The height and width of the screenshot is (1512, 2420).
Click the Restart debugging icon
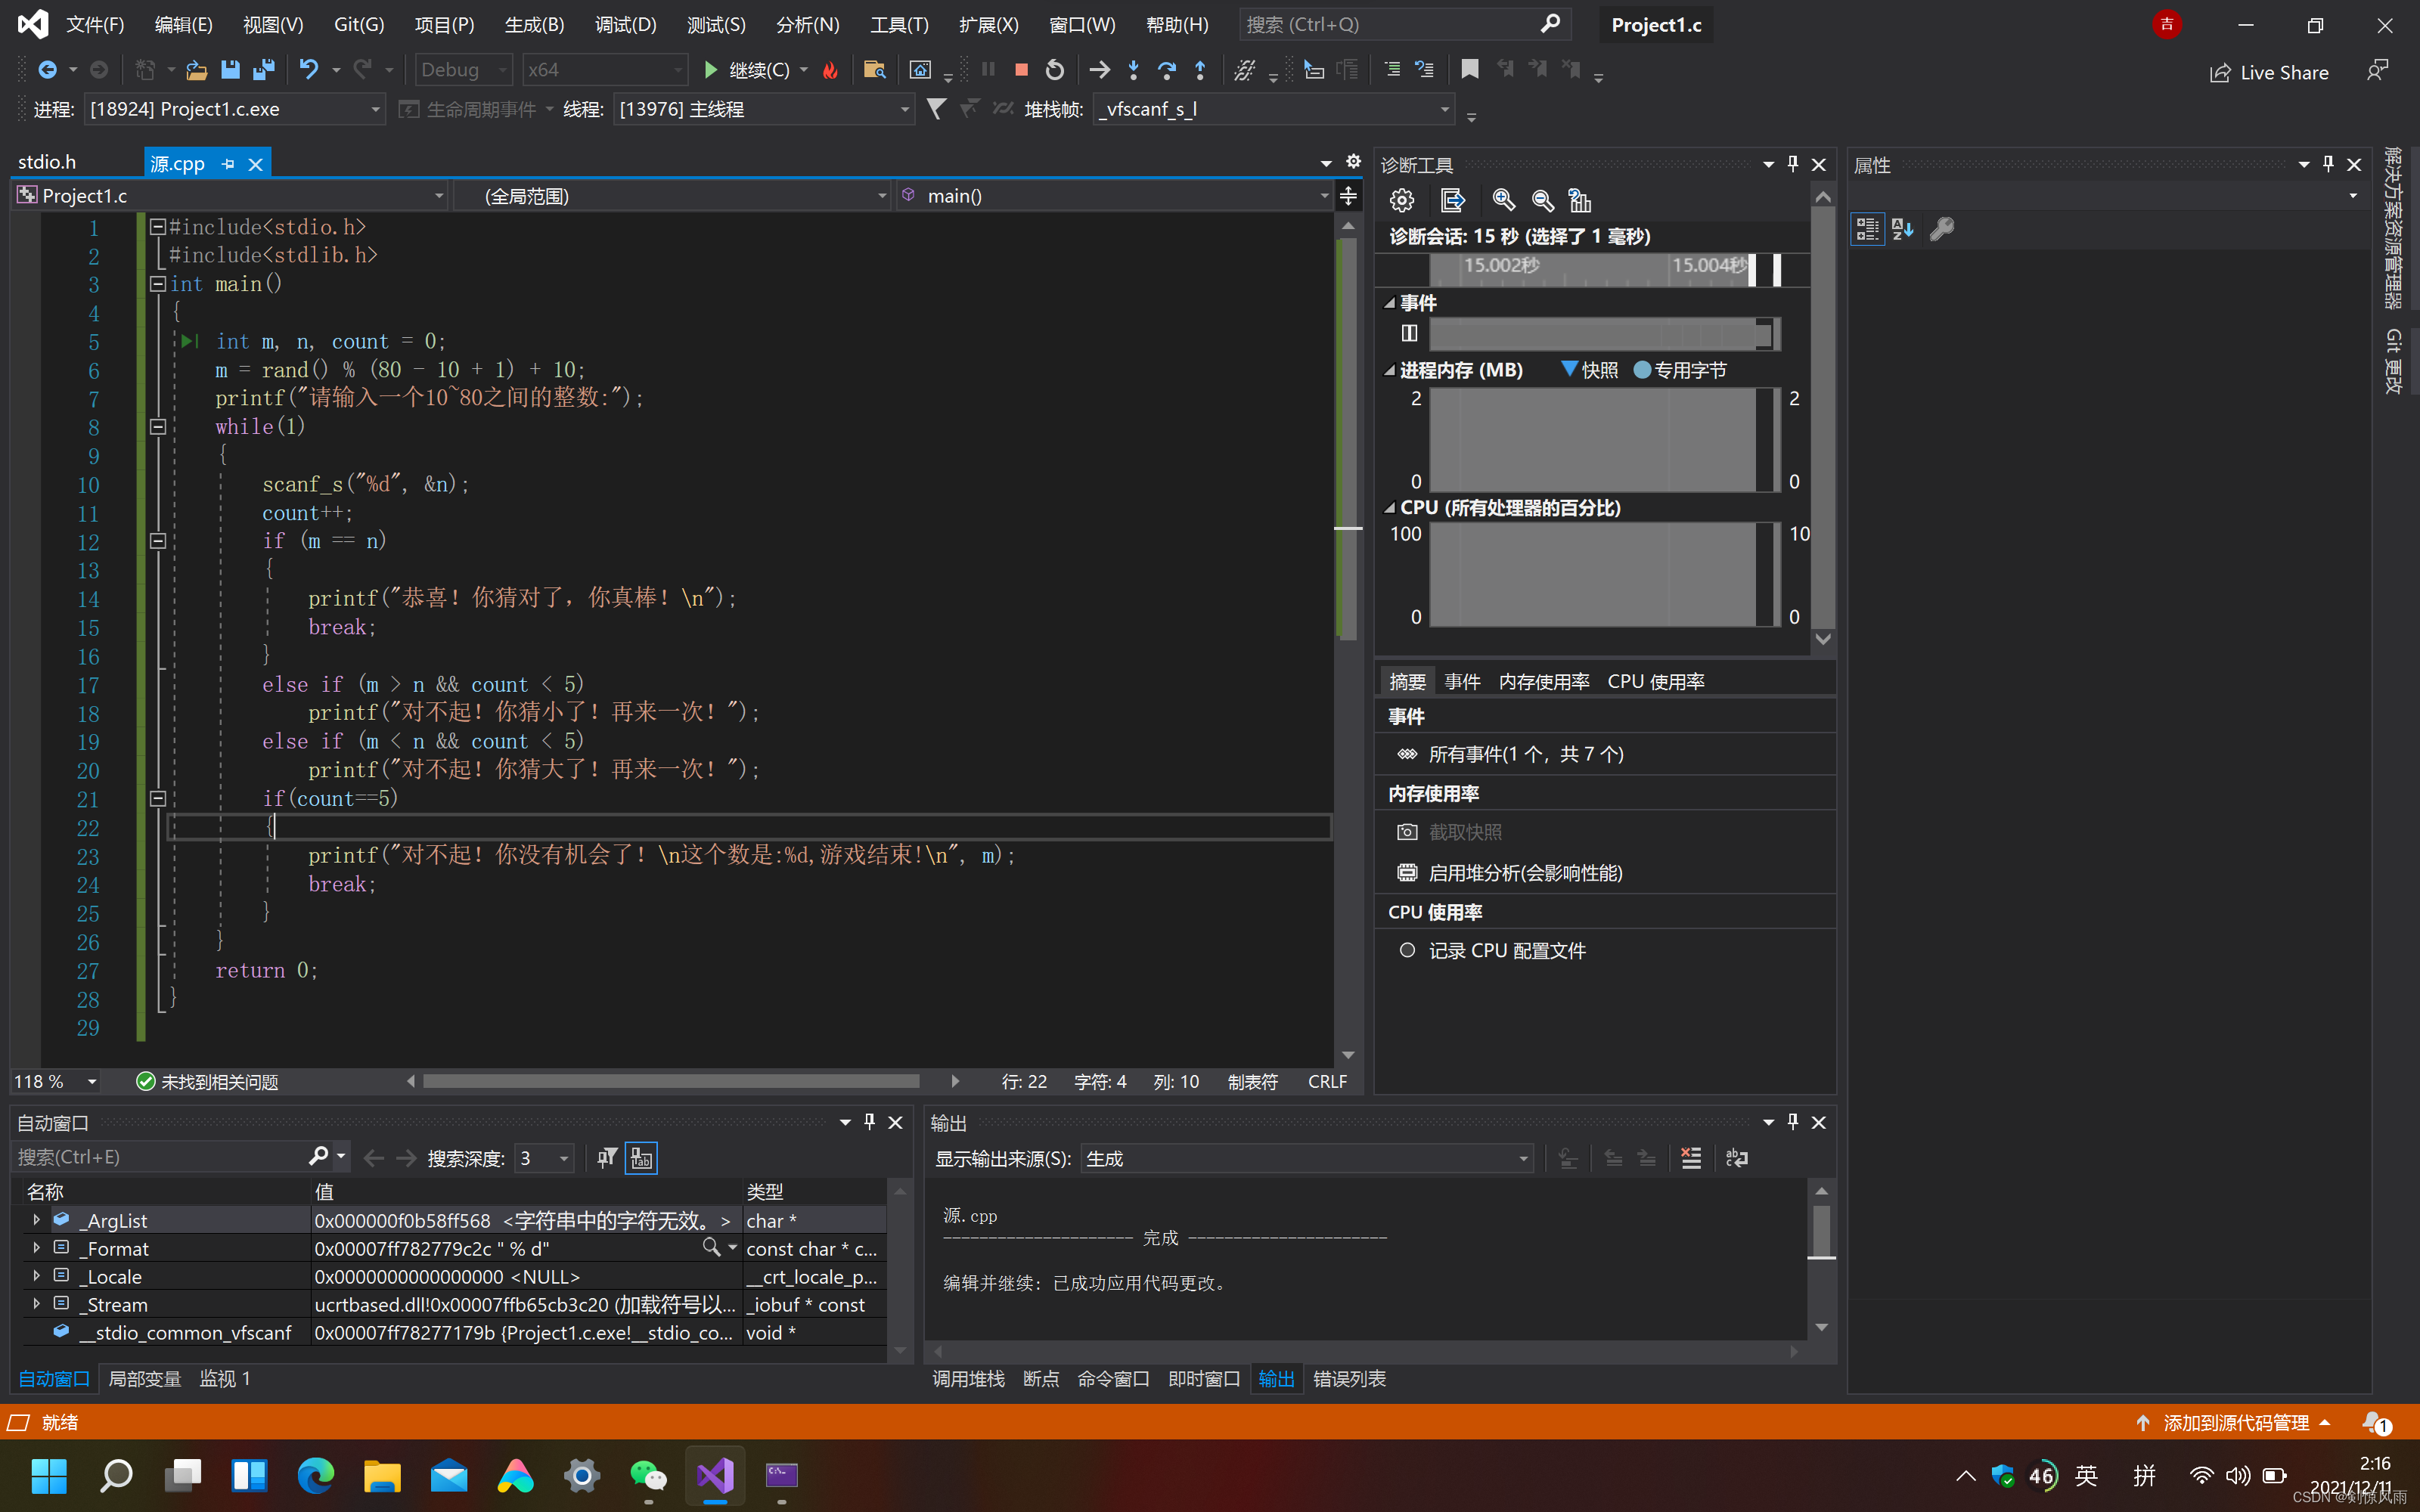tap(1054, 70)
